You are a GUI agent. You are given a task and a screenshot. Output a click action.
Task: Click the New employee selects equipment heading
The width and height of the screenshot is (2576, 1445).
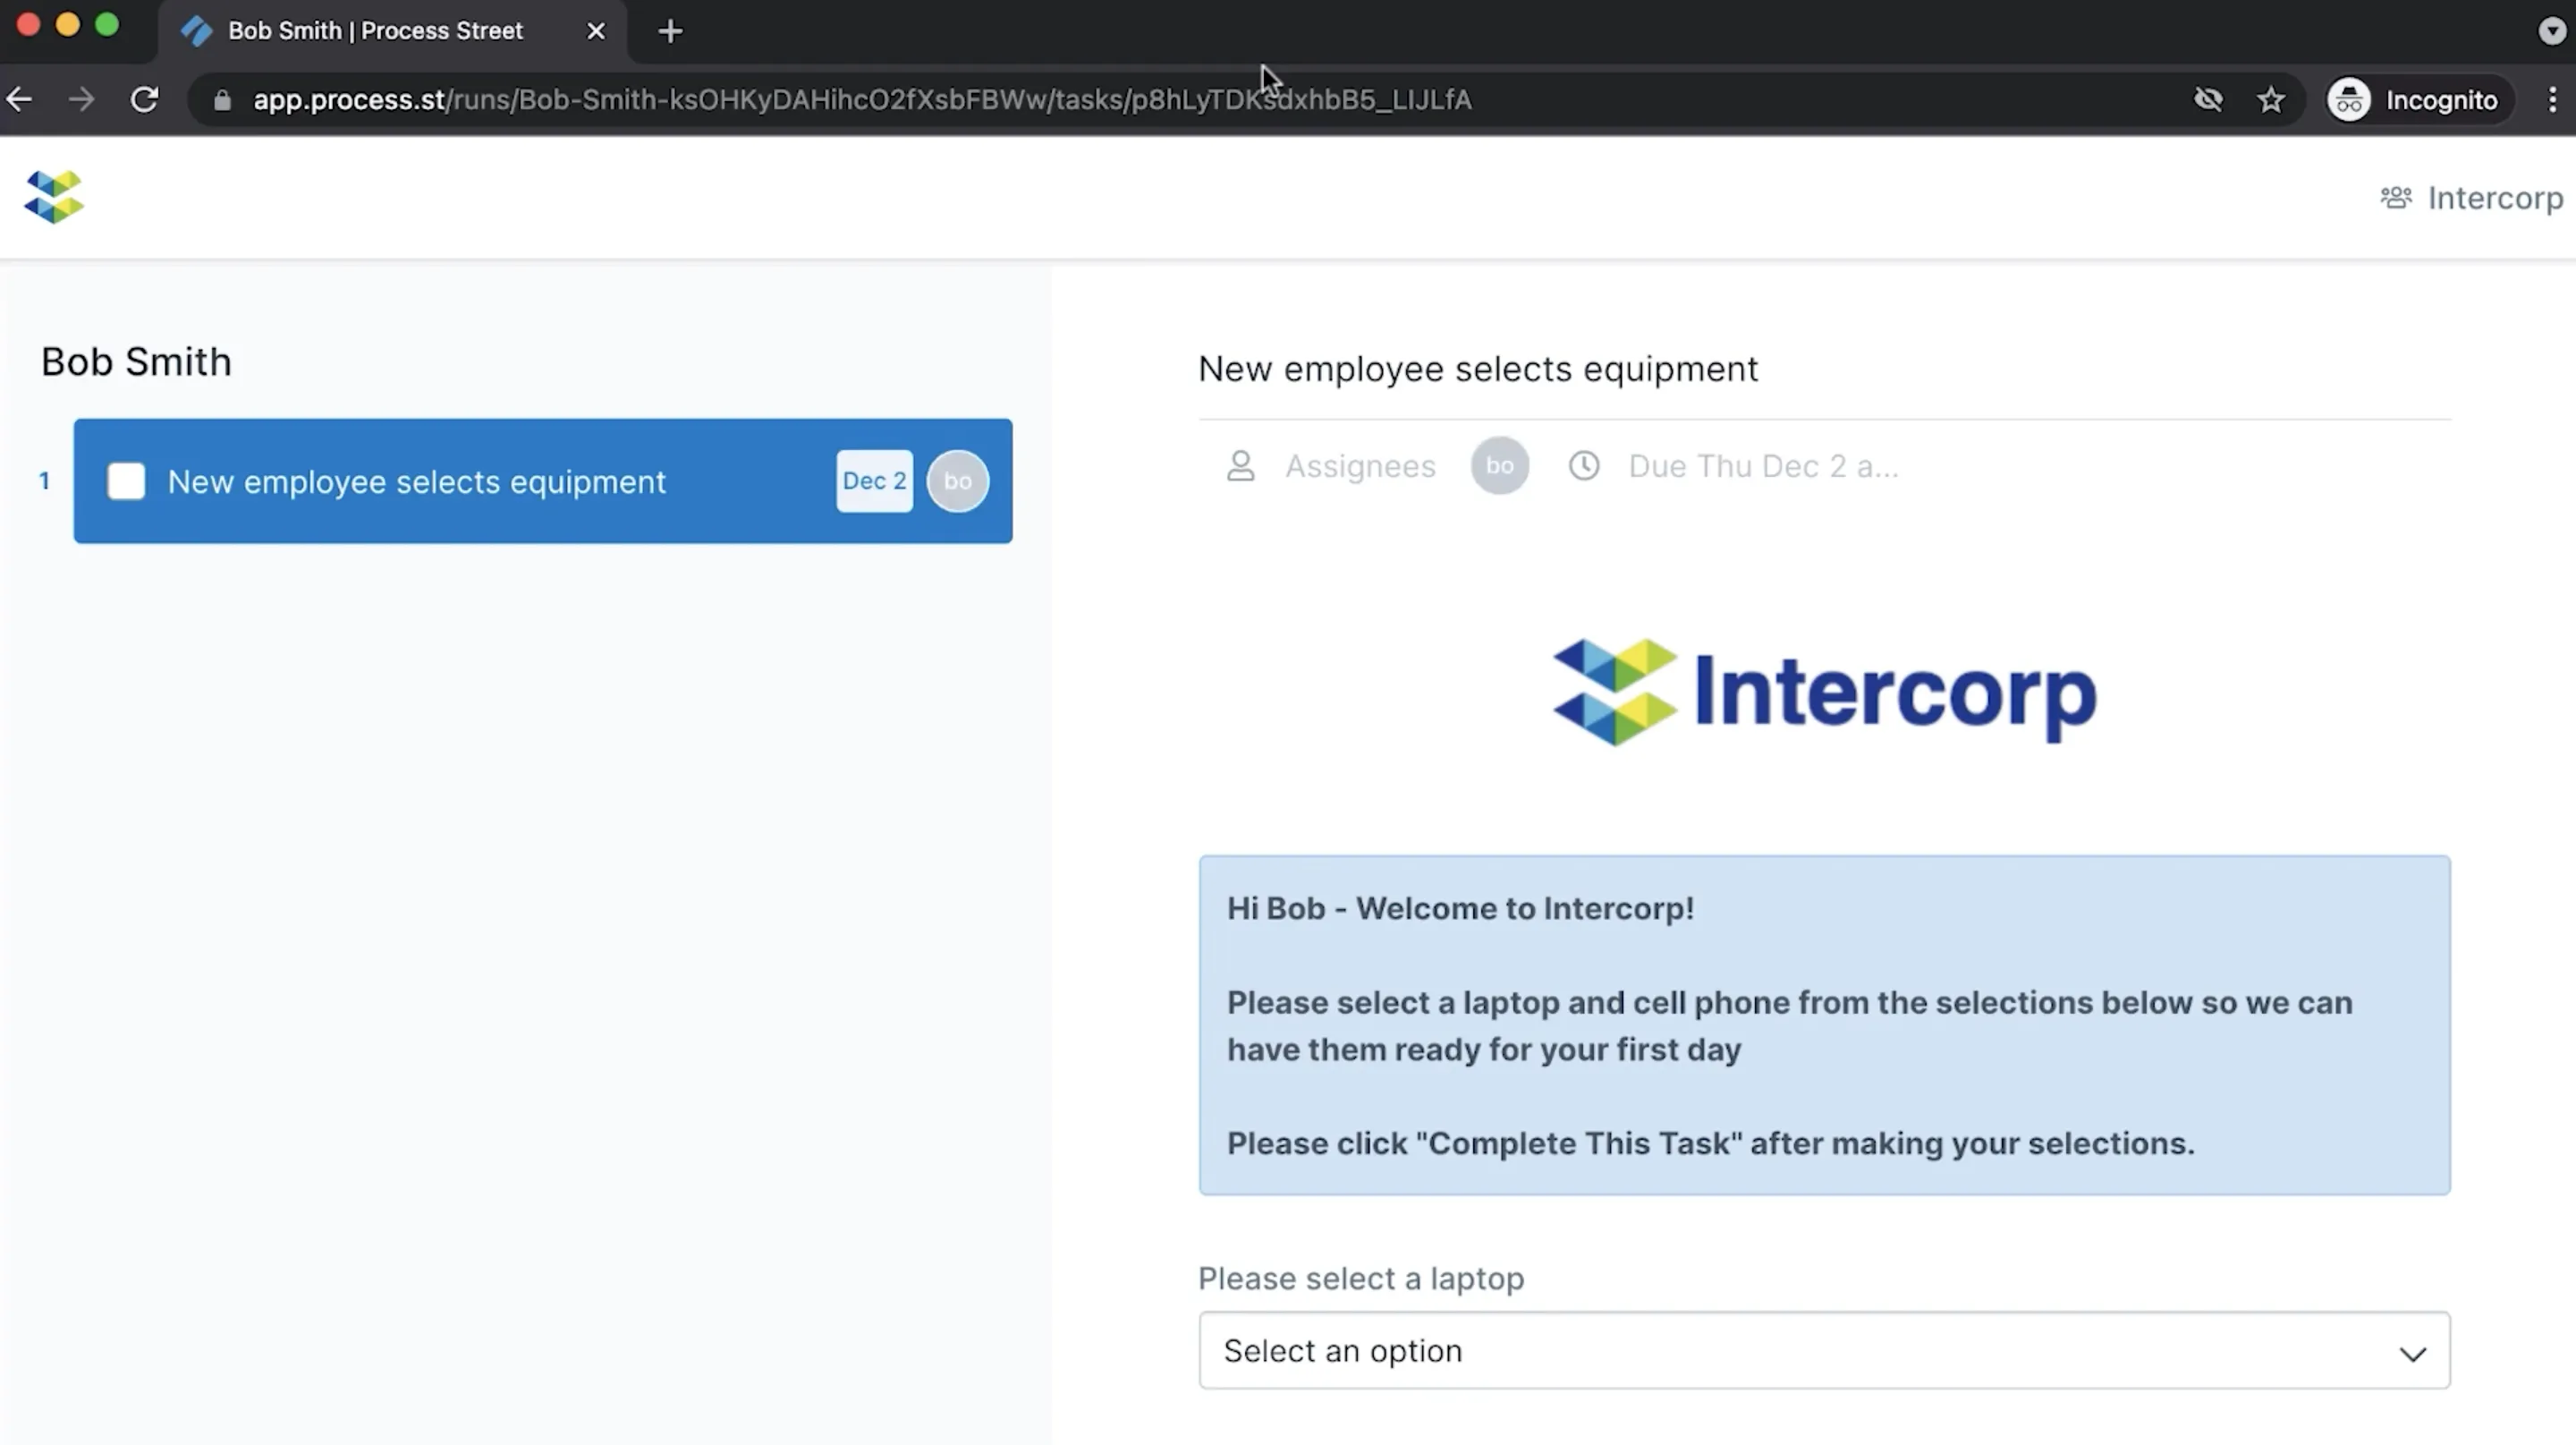[1478, 369]
